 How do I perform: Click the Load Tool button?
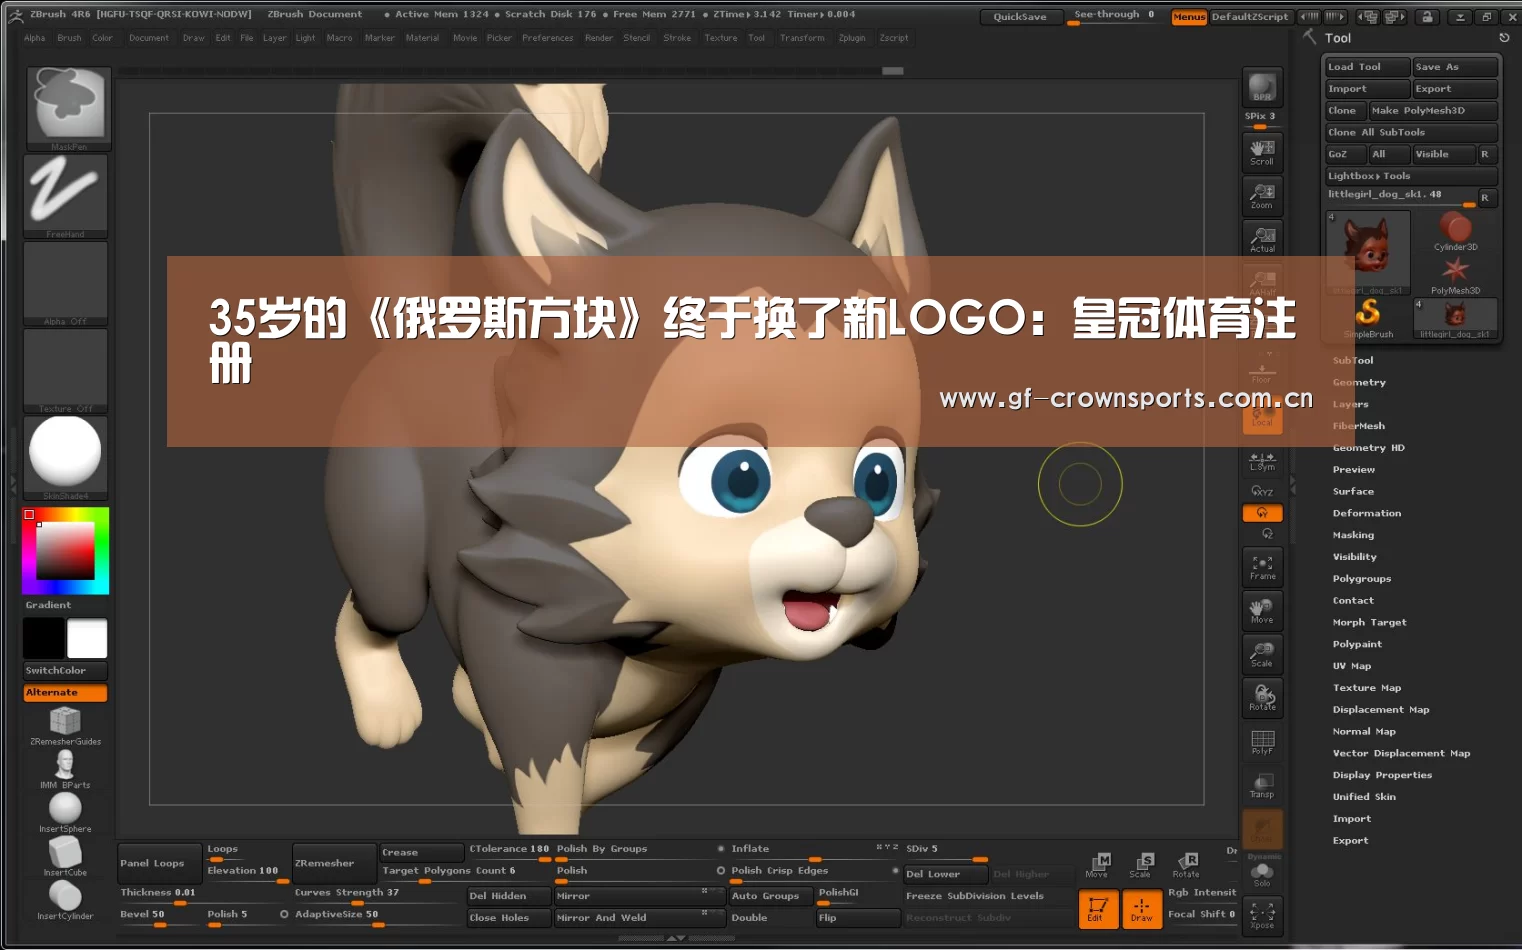pyautogui.click(x=1367, y=67)
